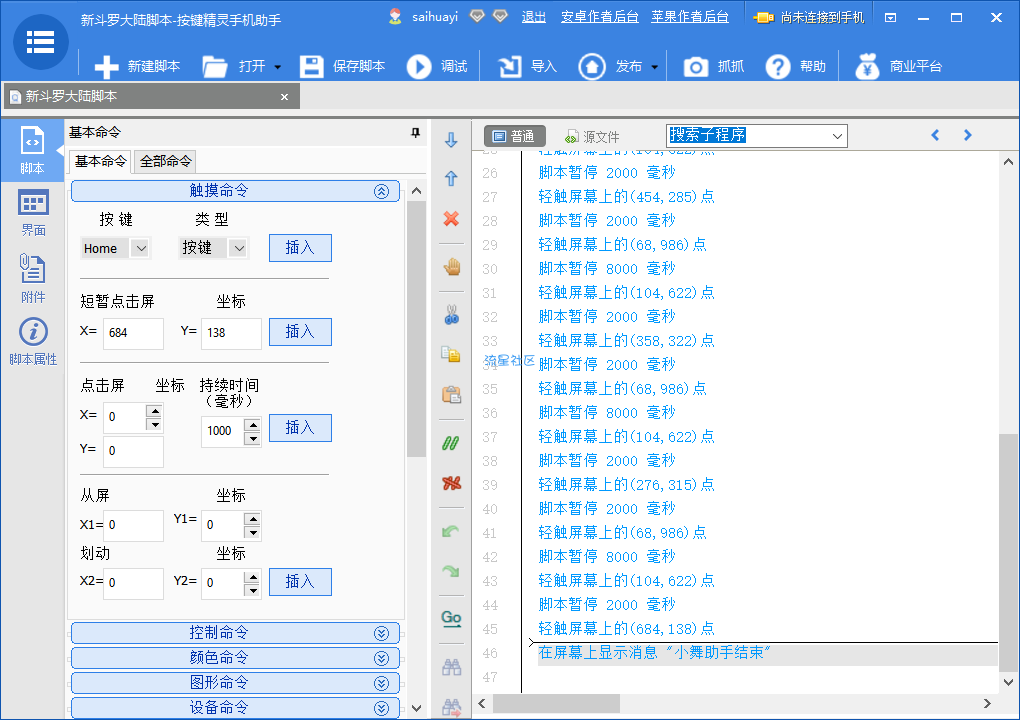Insert the Home key command
The image size is (1020, 720).
[x=300, y=248]
